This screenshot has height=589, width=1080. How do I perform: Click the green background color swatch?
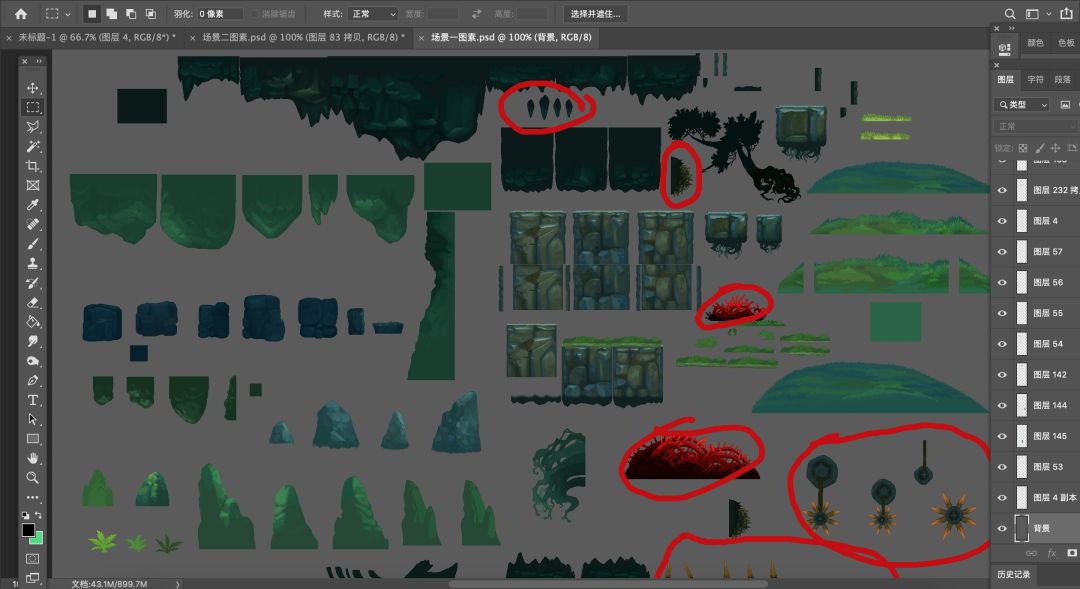click(38, 538)
